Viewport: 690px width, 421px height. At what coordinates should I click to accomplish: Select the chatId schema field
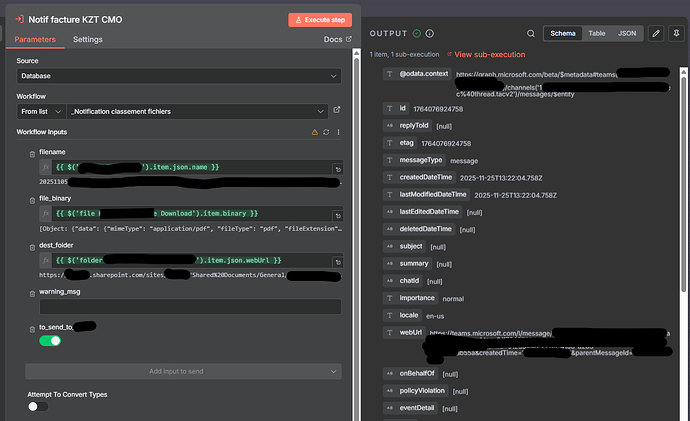point(403,281)
